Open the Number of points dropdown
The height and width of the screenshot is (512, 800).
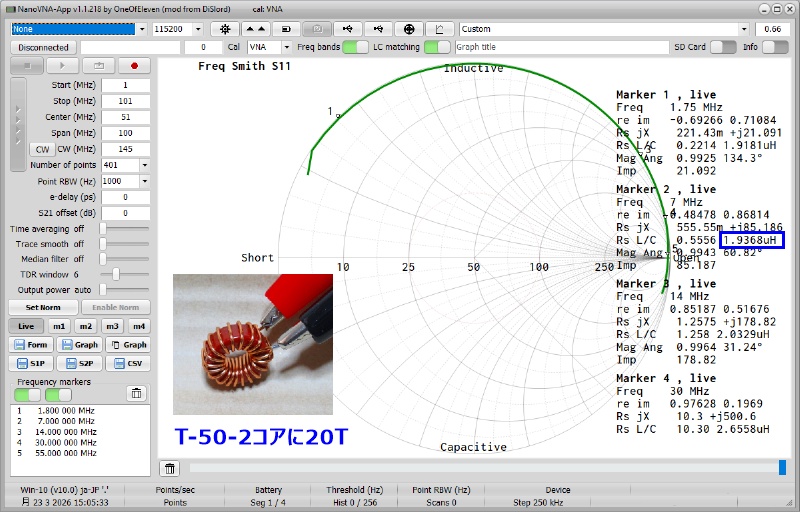pos(144,165)
